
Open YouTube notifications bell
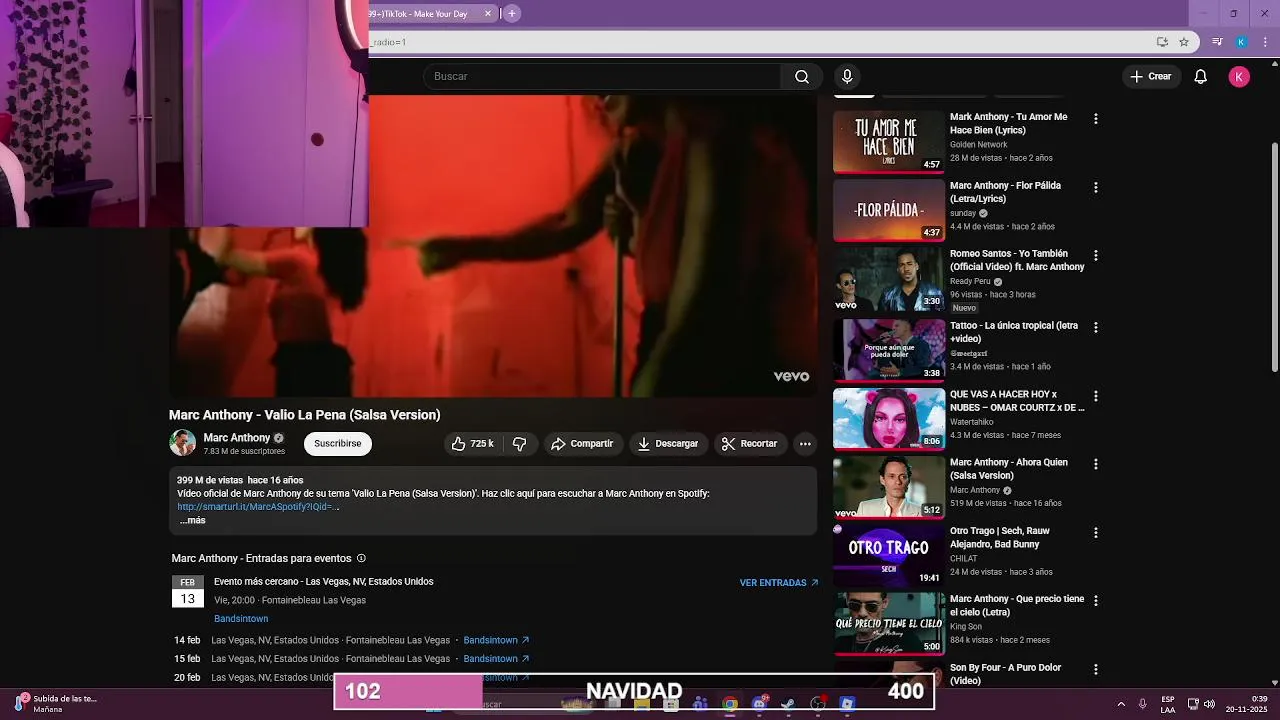tap(1201, 77)
